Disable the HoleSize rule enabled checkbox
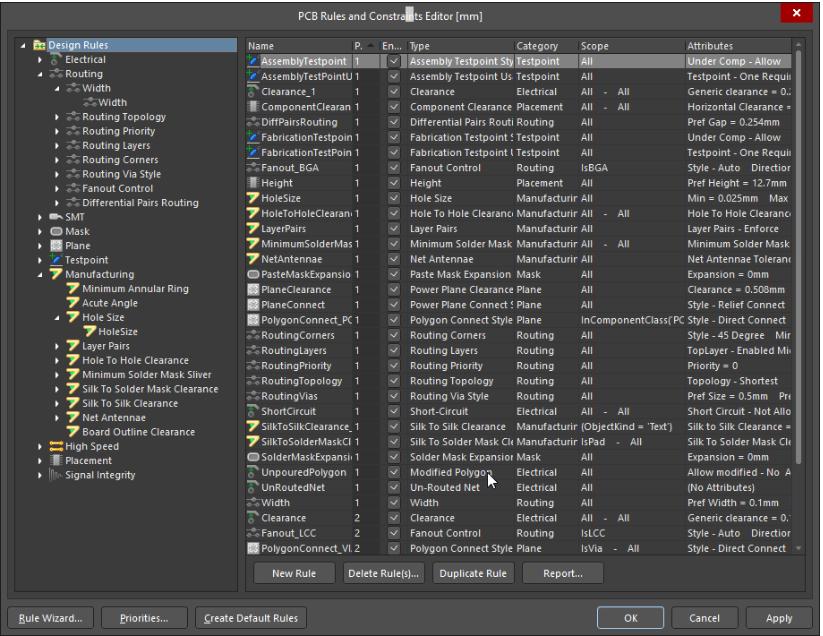Screen dimensions: 823x636 pyautogui.click(x=393, y=198)
